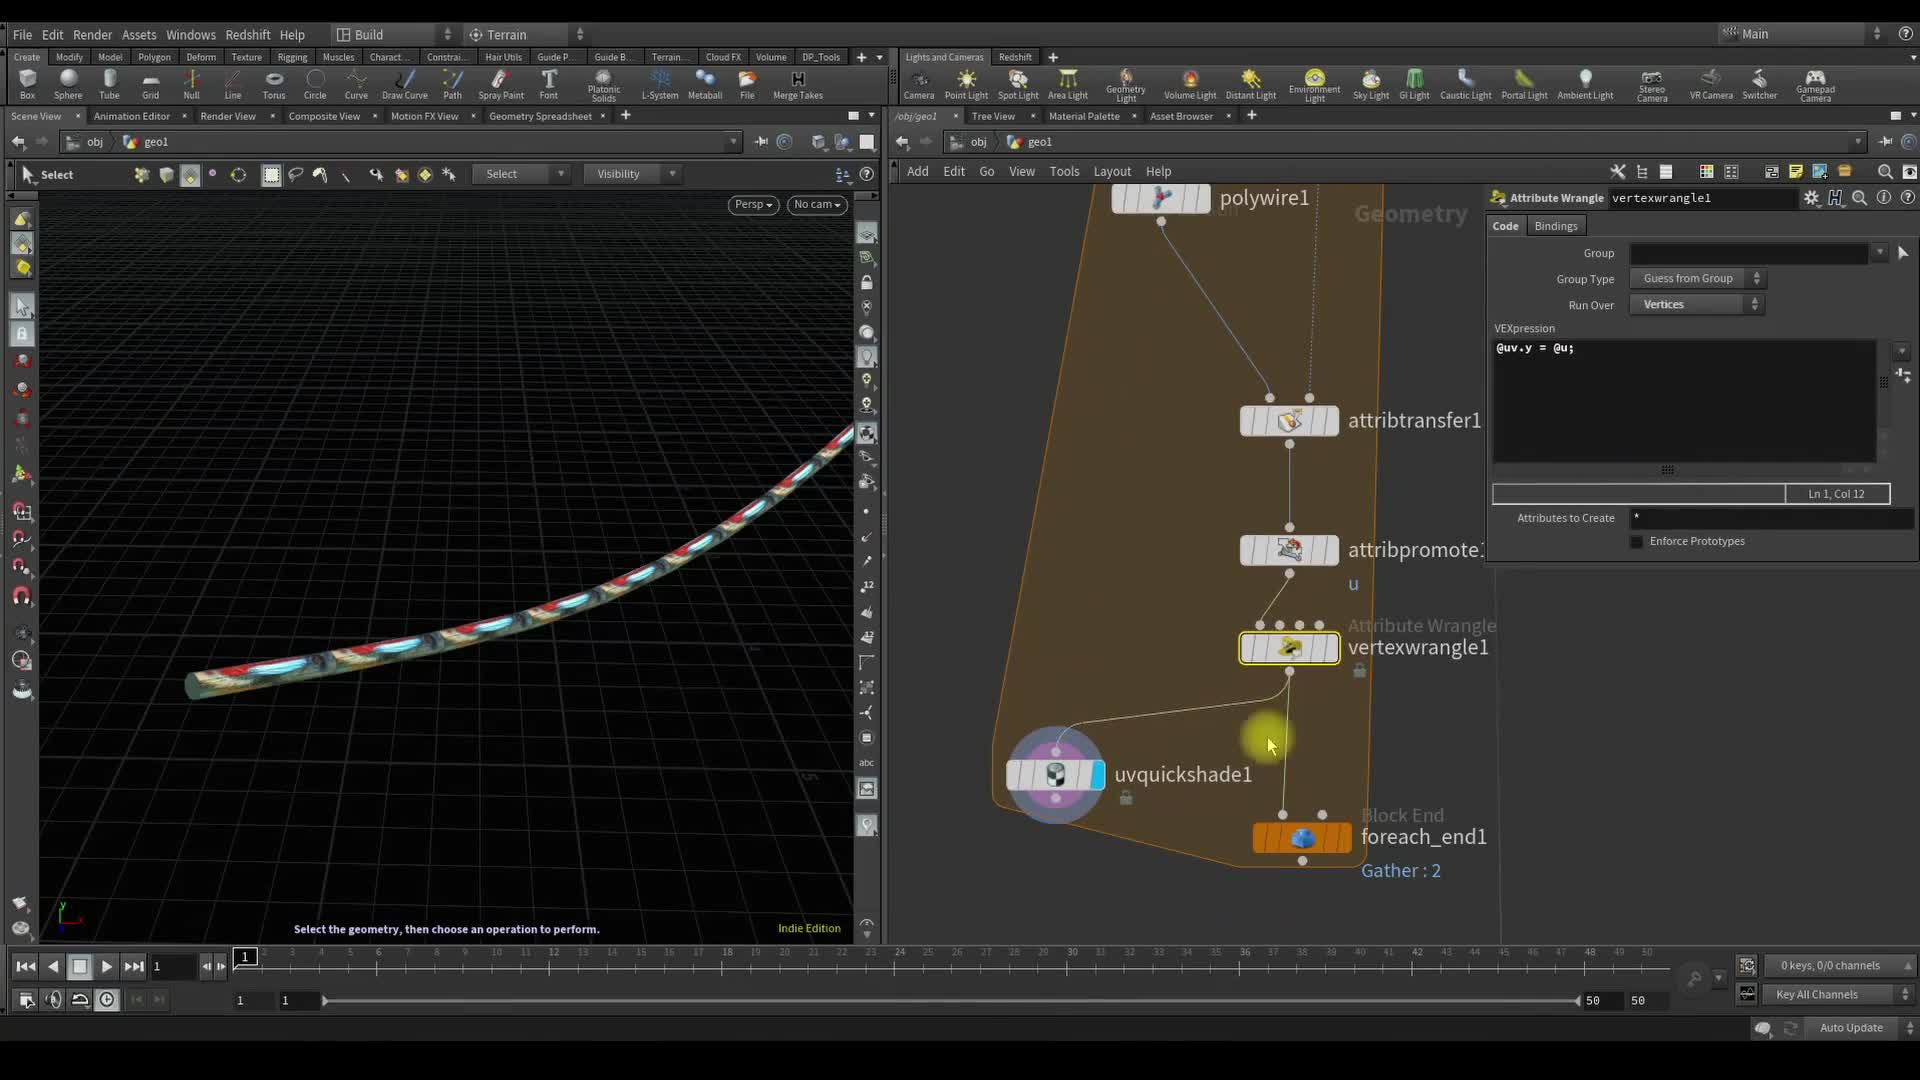Click inside the VEXpression code field

coord(1680,400)
